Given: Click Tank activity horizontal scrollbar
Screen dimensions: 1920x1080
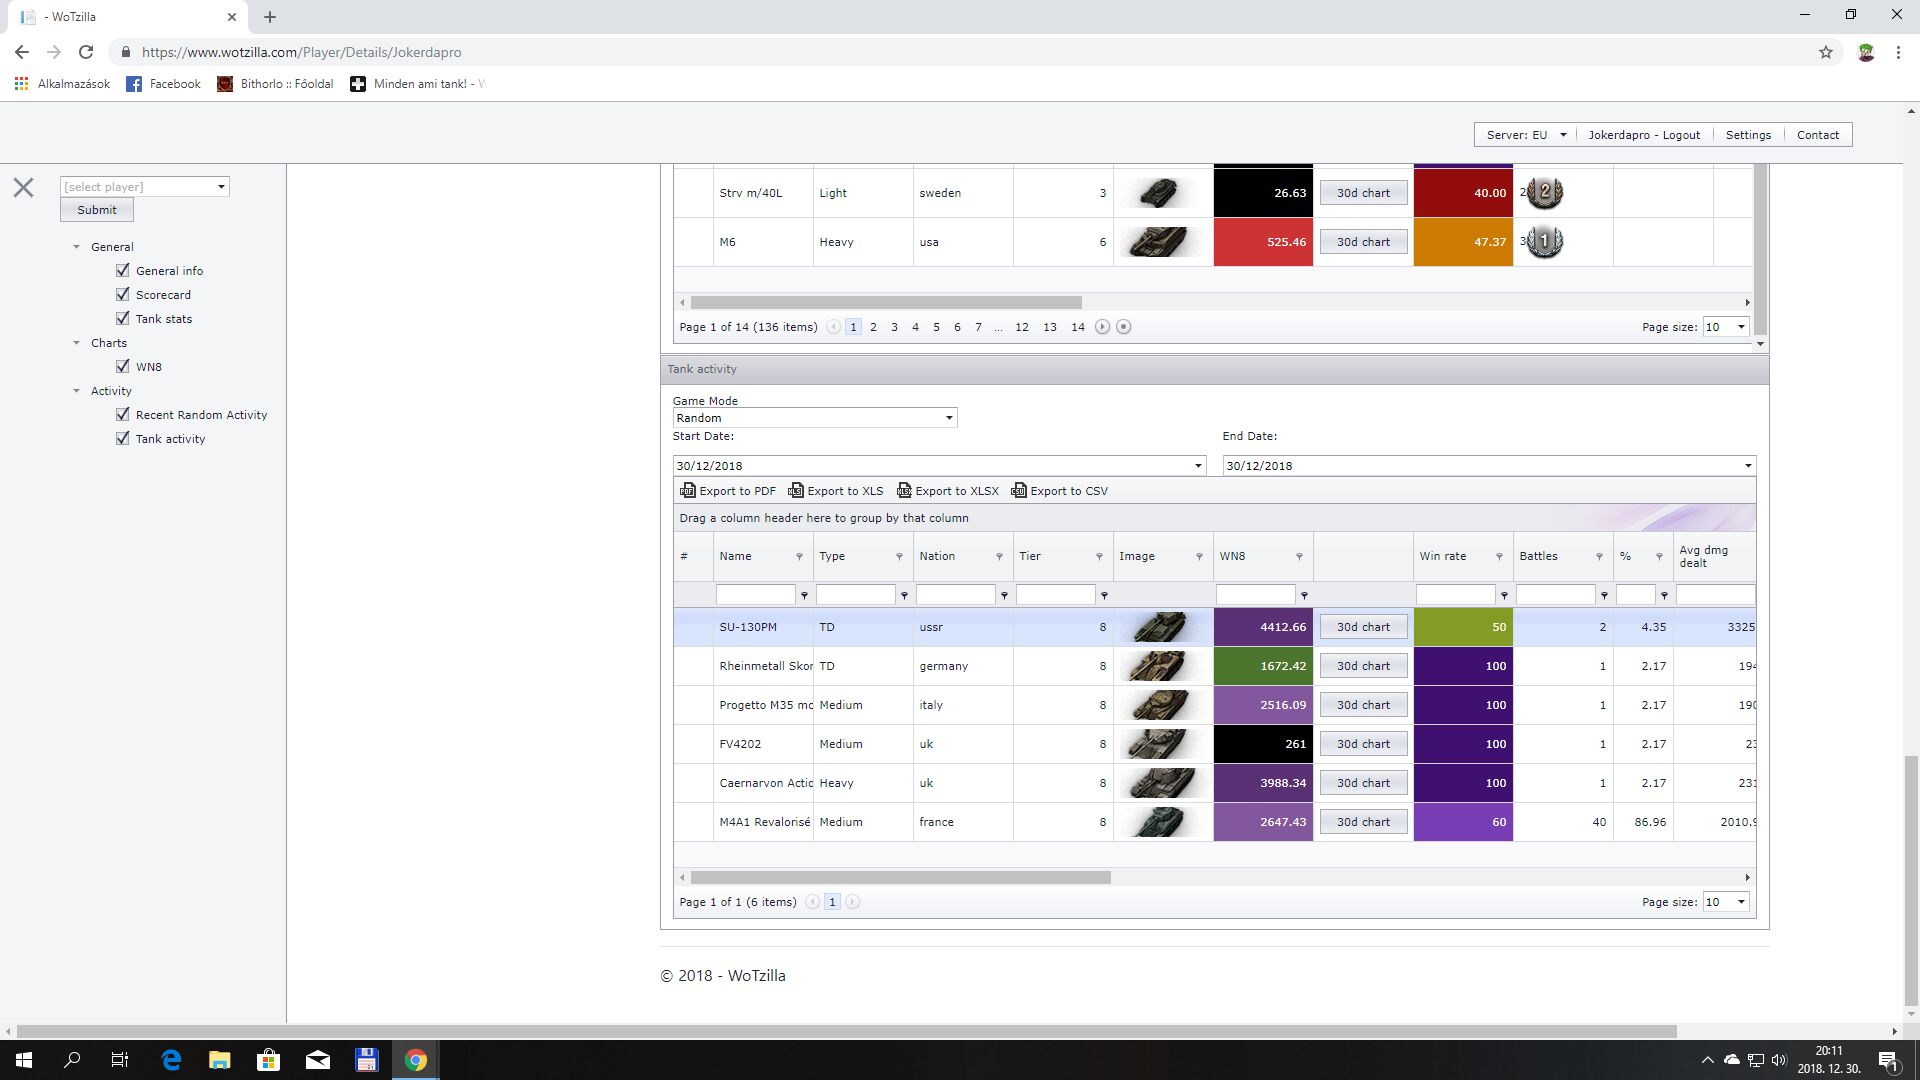Looking at the screenshot, I should point(900,878).
